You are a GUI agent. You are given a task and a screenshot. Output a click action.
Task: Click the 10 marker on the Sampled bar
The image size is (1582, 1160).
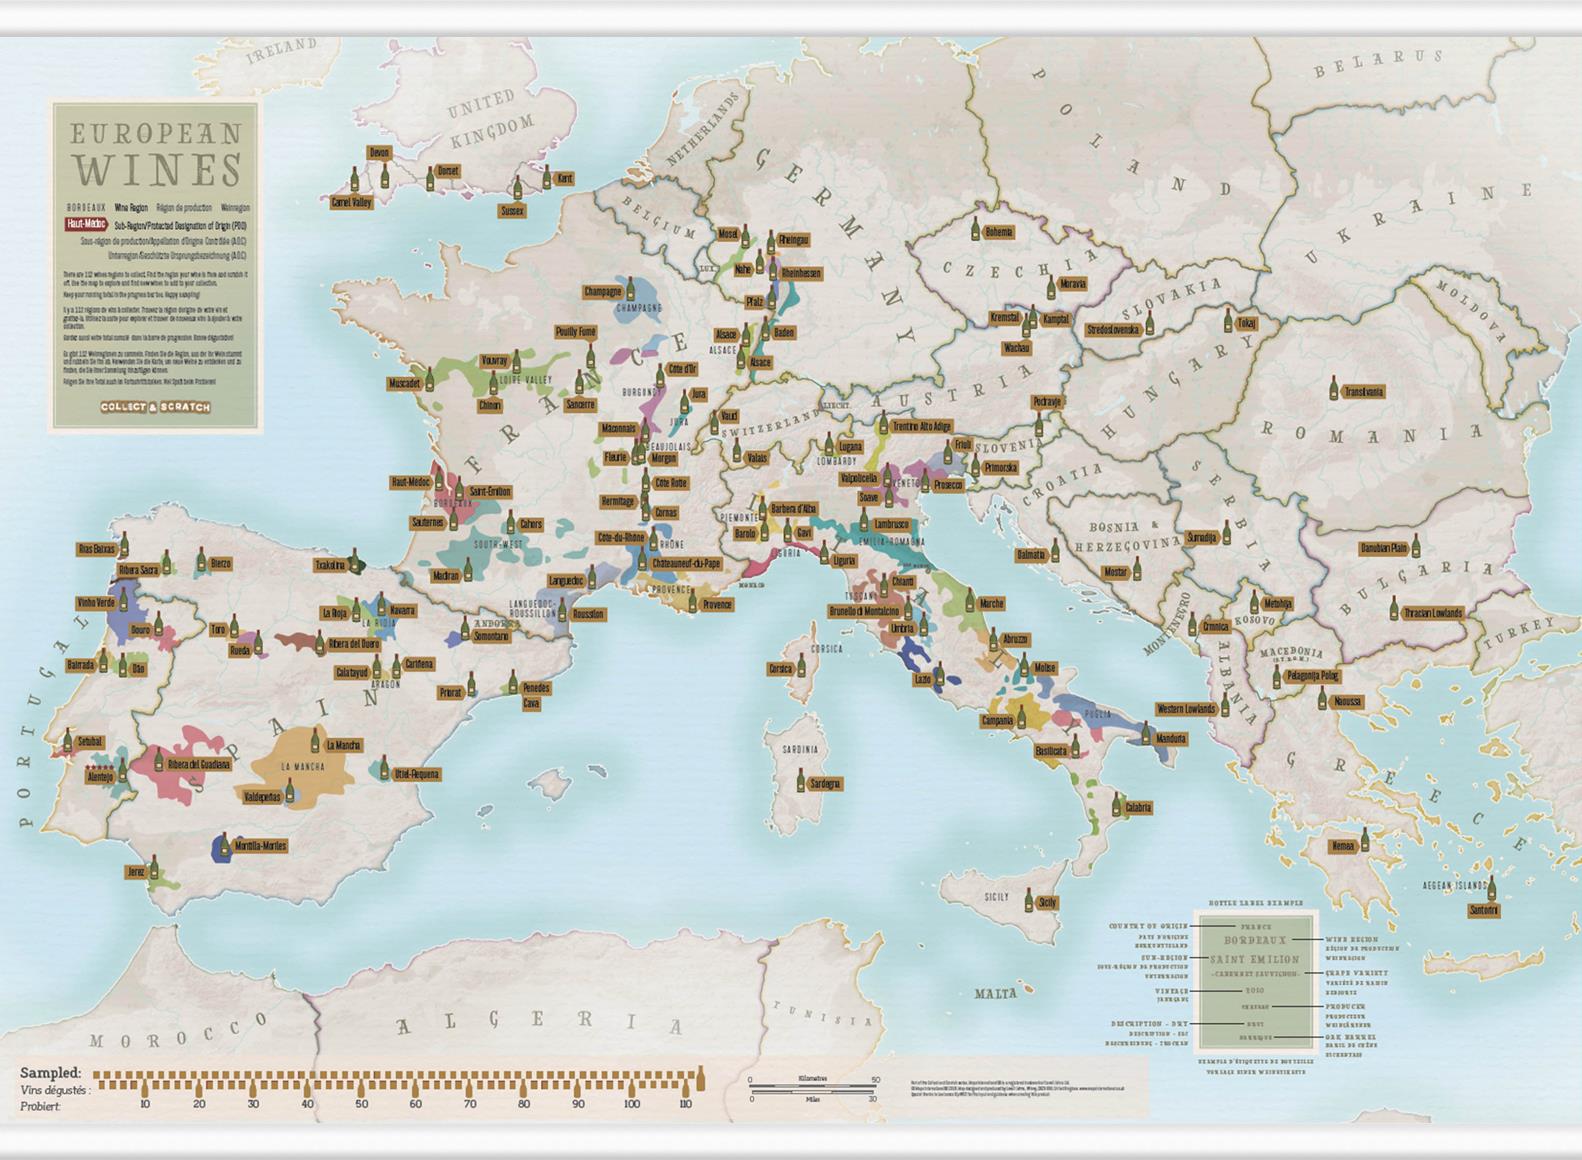click(x=145, y=1104)
